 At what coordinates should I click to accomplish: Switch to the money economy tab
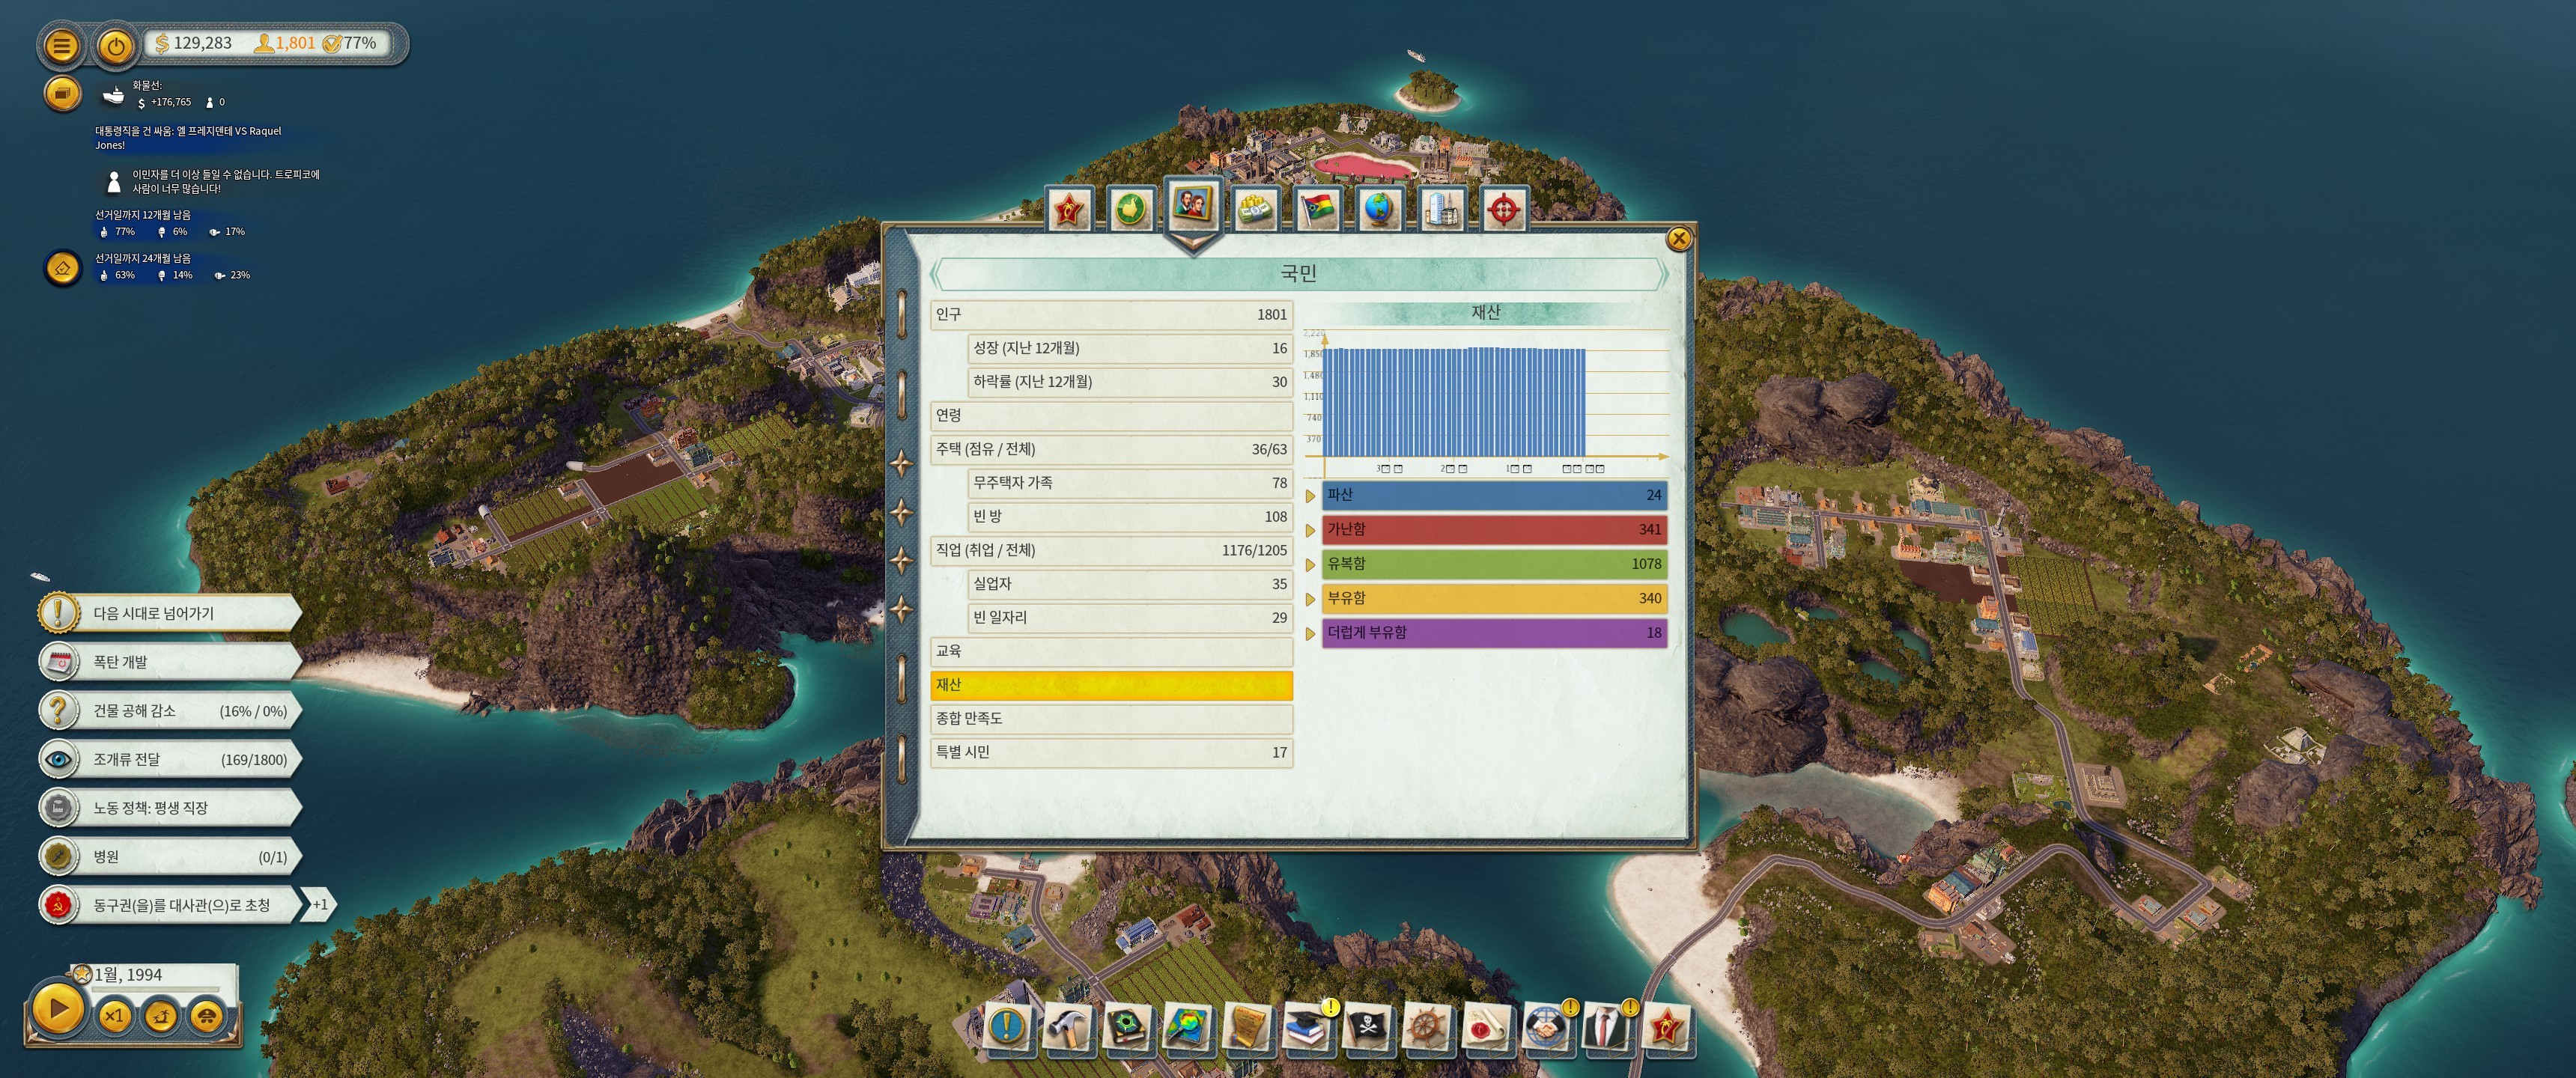[1255, 209]
